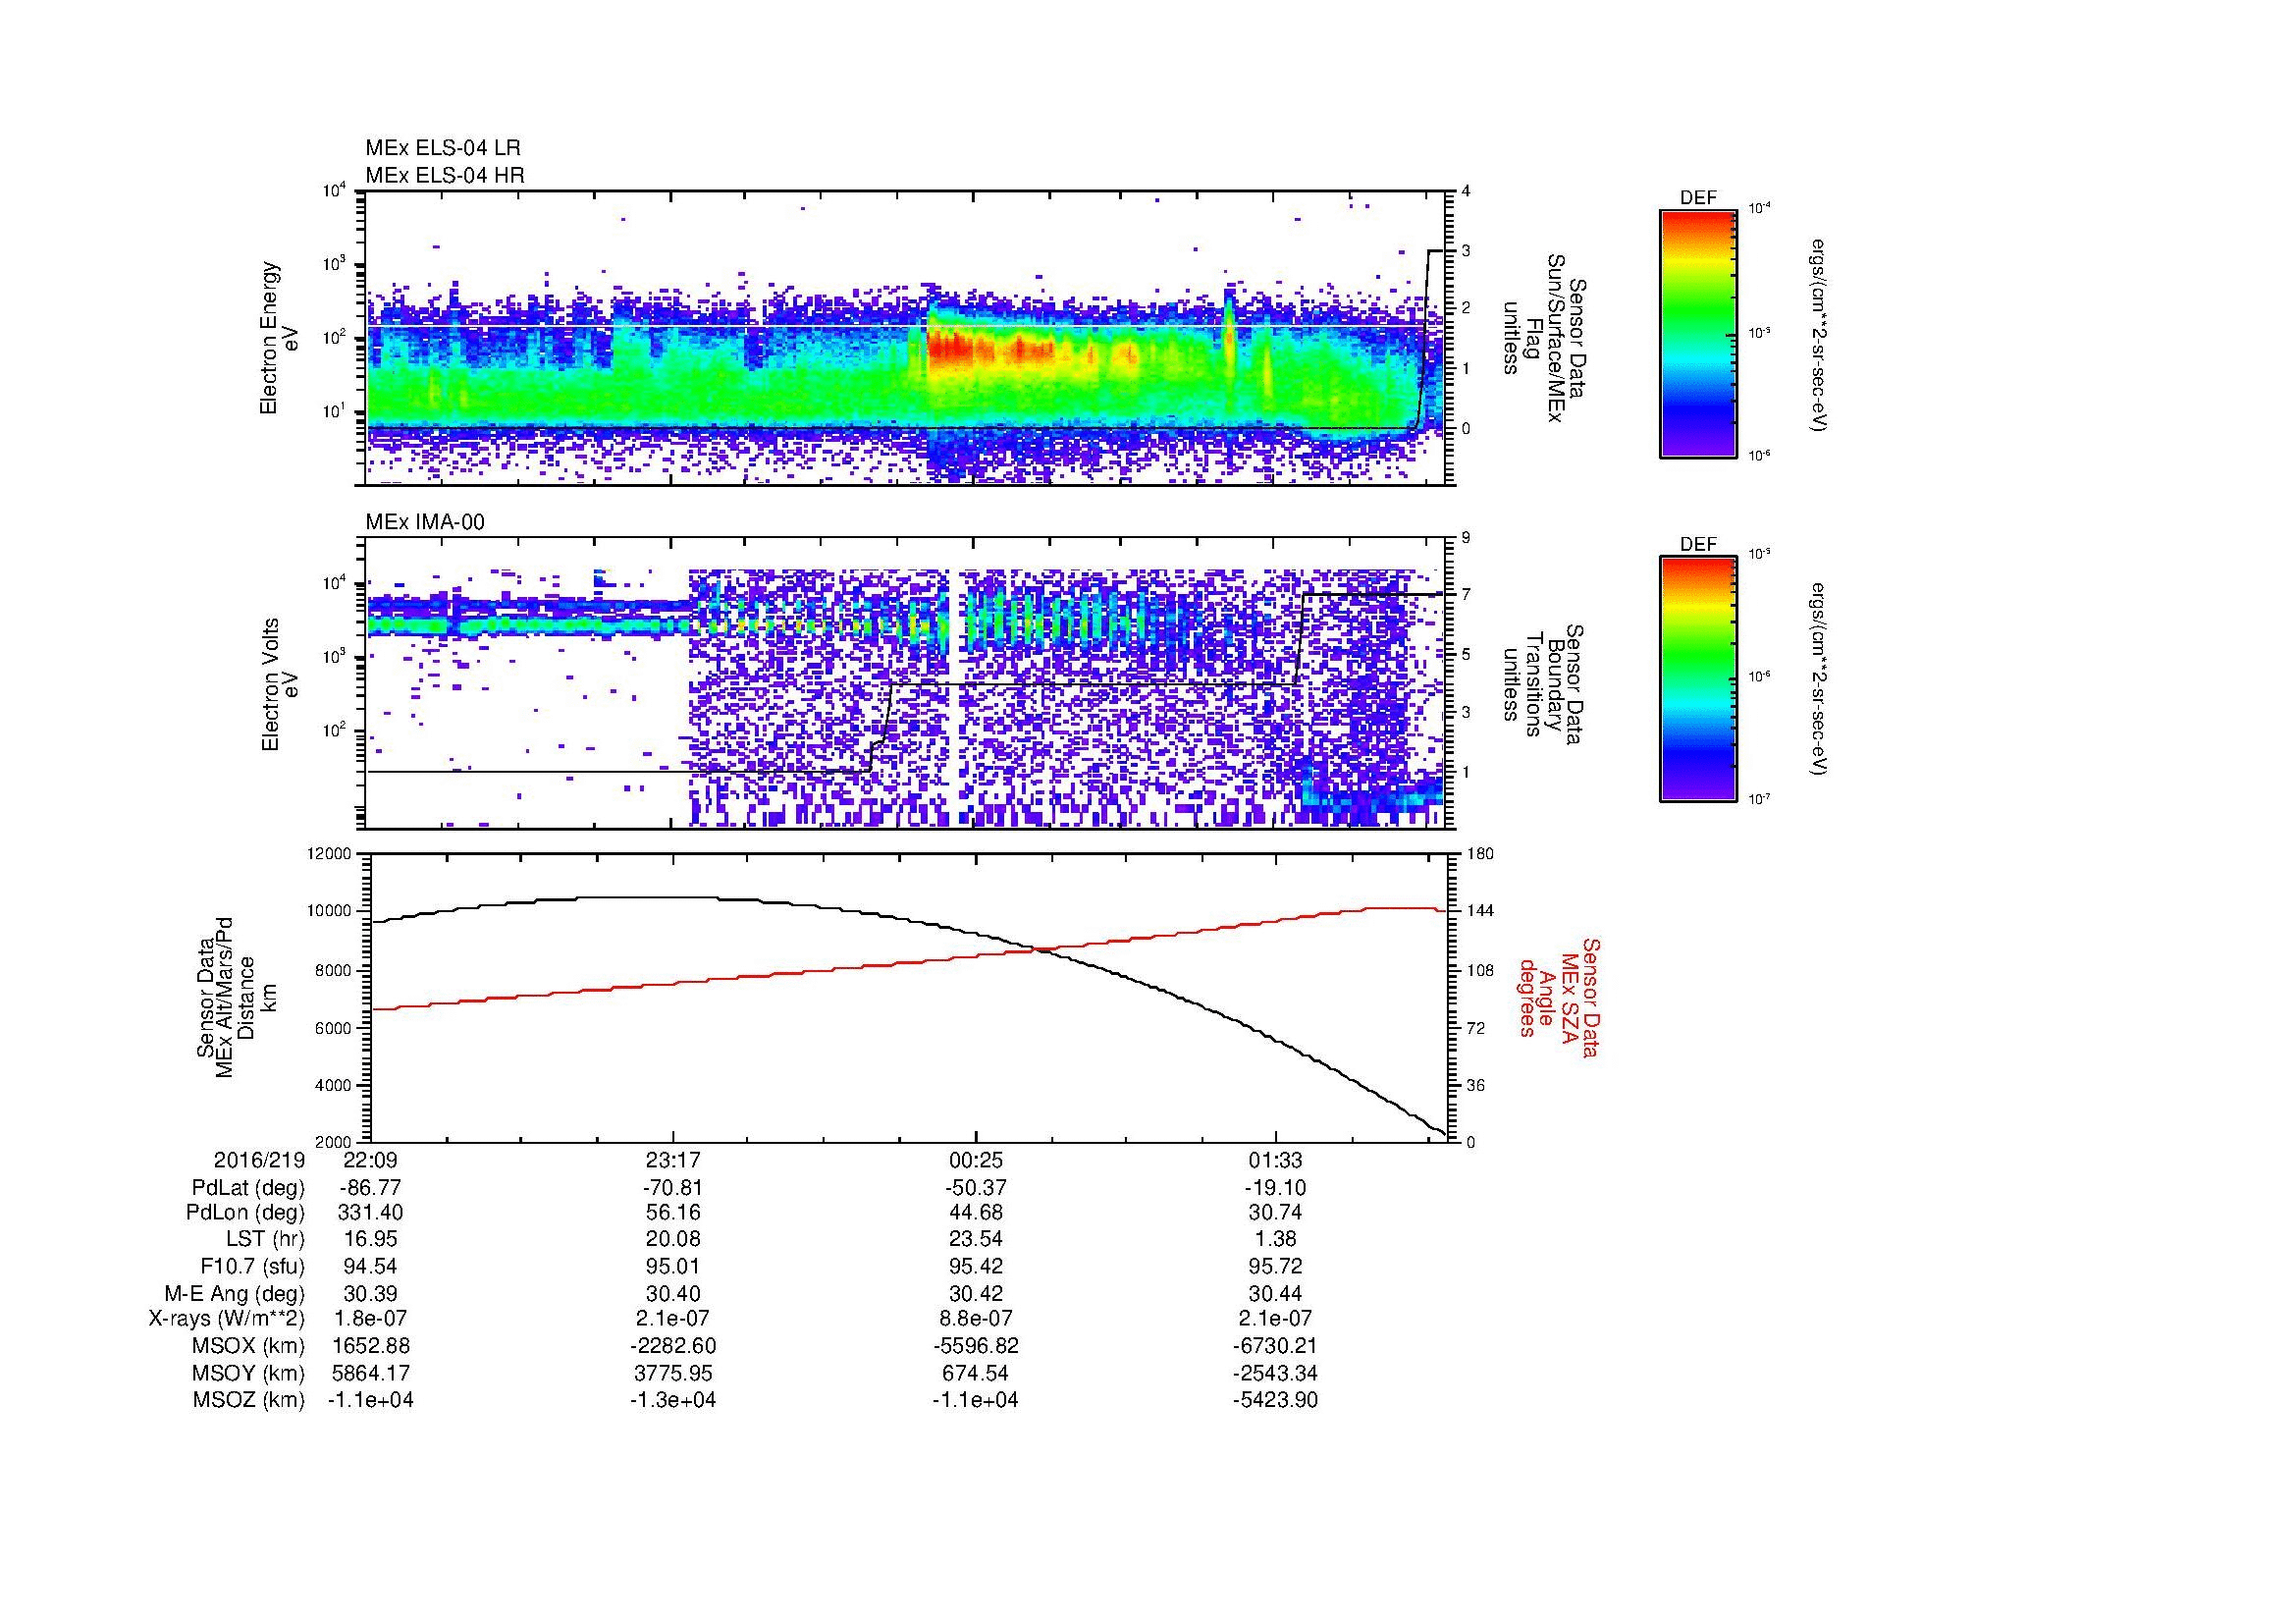Click the '2016/219' date label
Screen dimensions: 2296x1623
(259, 1161)
